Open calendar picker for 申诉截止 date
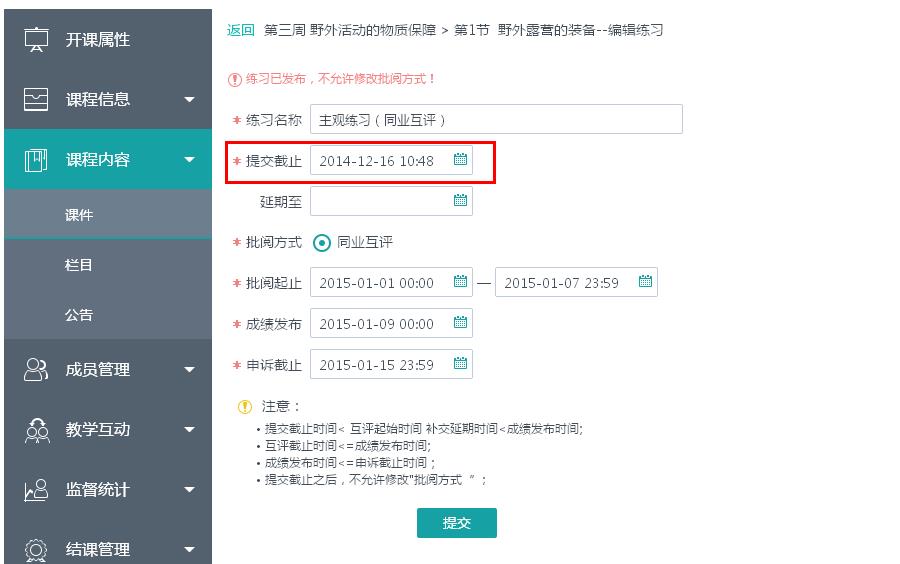Viewport: 900px width, 564px height. click(460, 364)
